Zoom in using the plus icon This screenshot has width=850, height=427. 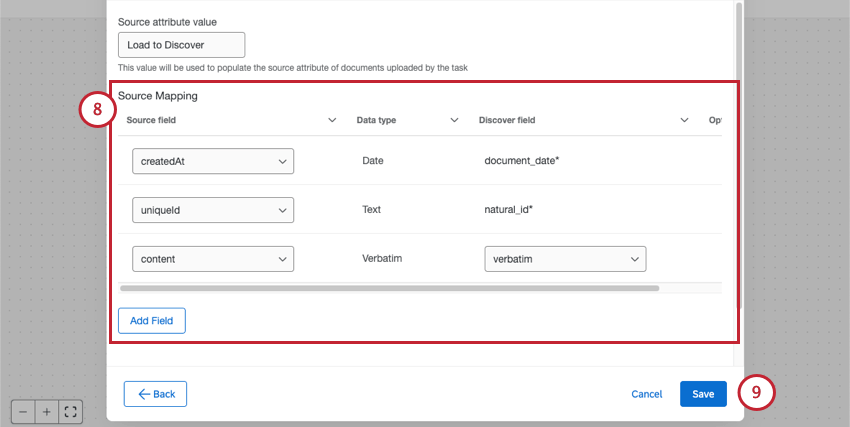46,411
